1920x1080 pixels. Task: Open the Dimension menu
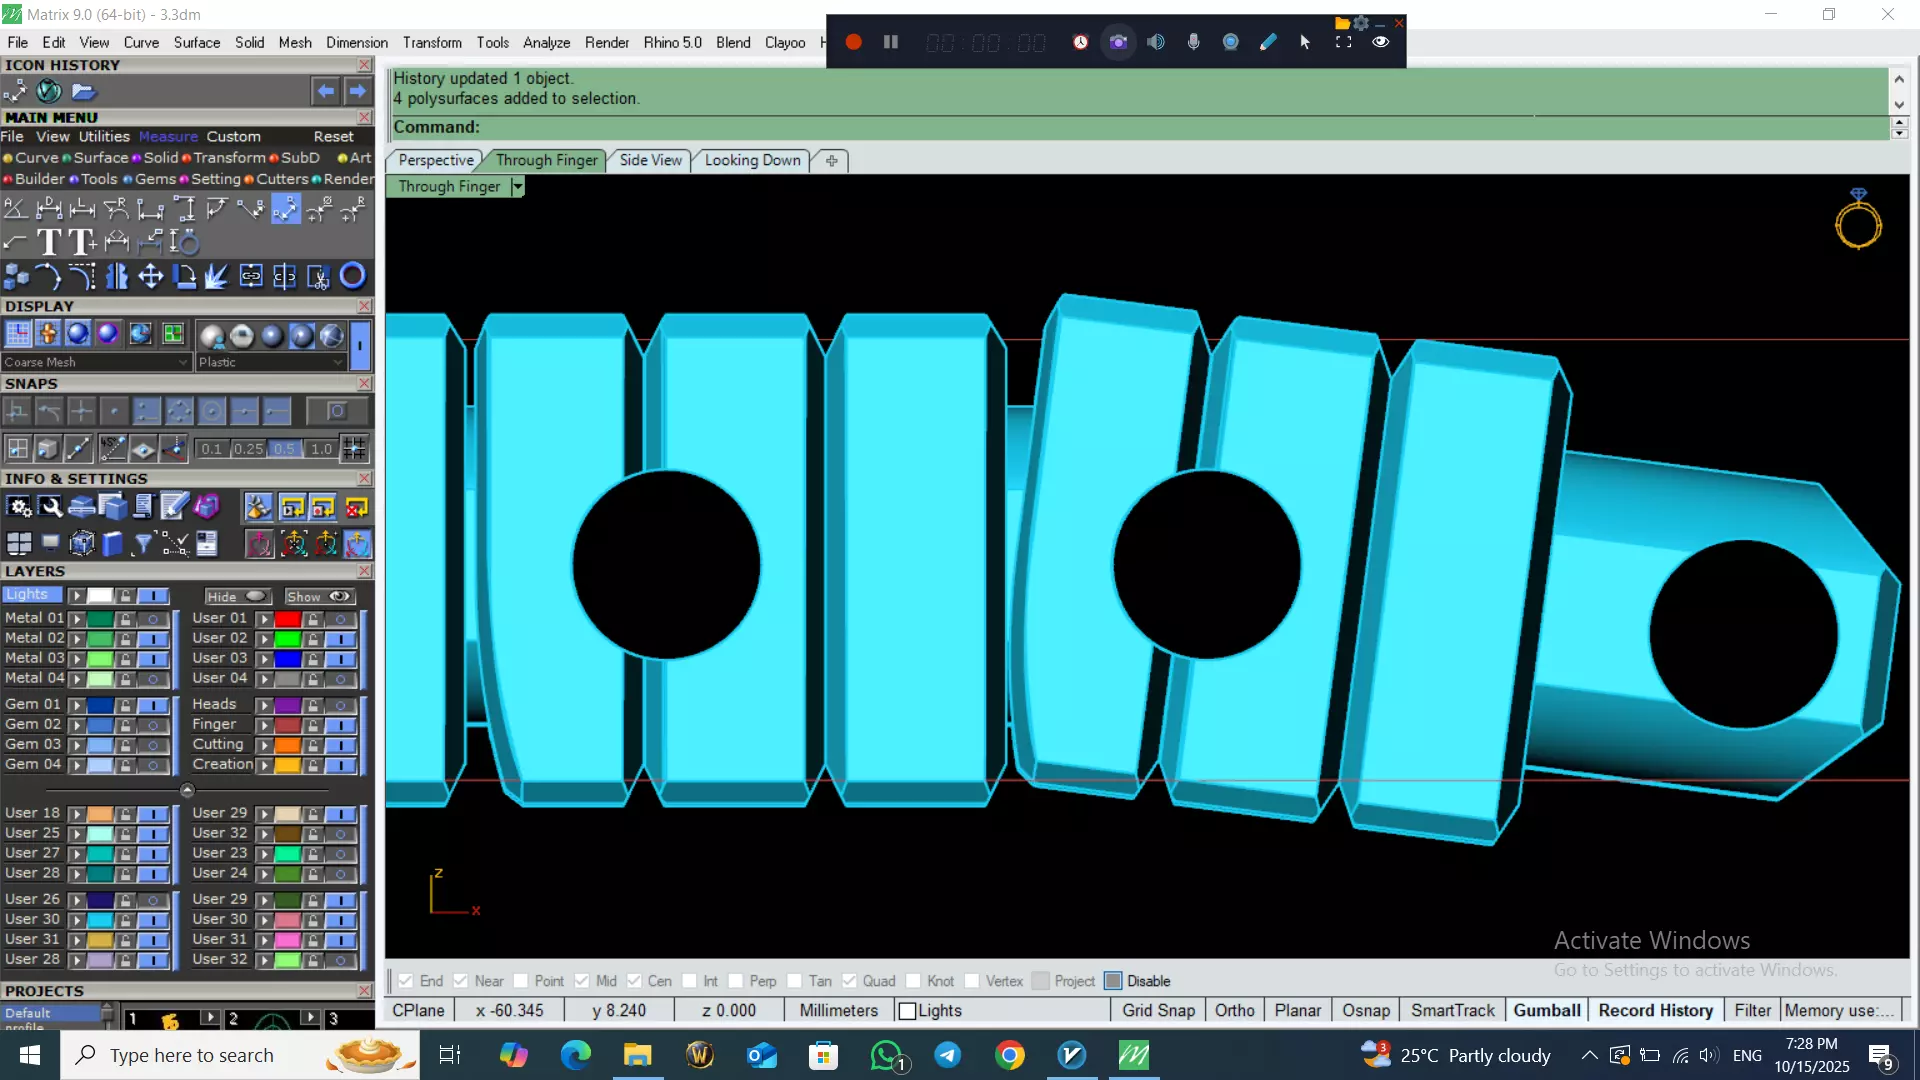(x=356, y=42)
